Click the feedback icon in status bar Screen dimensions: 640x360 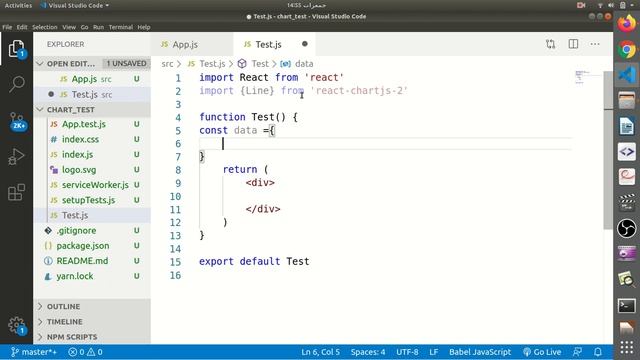click(x=577, y=352)
